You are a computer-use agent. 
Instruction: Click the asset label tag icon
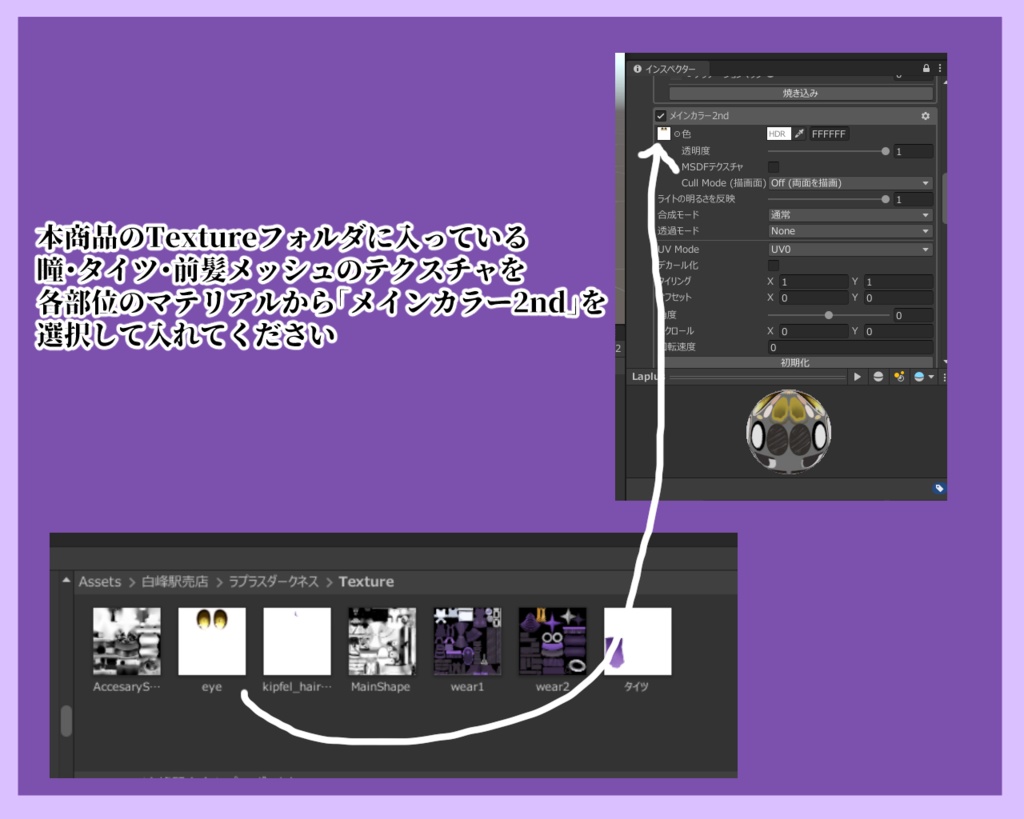tap(938, 488)
